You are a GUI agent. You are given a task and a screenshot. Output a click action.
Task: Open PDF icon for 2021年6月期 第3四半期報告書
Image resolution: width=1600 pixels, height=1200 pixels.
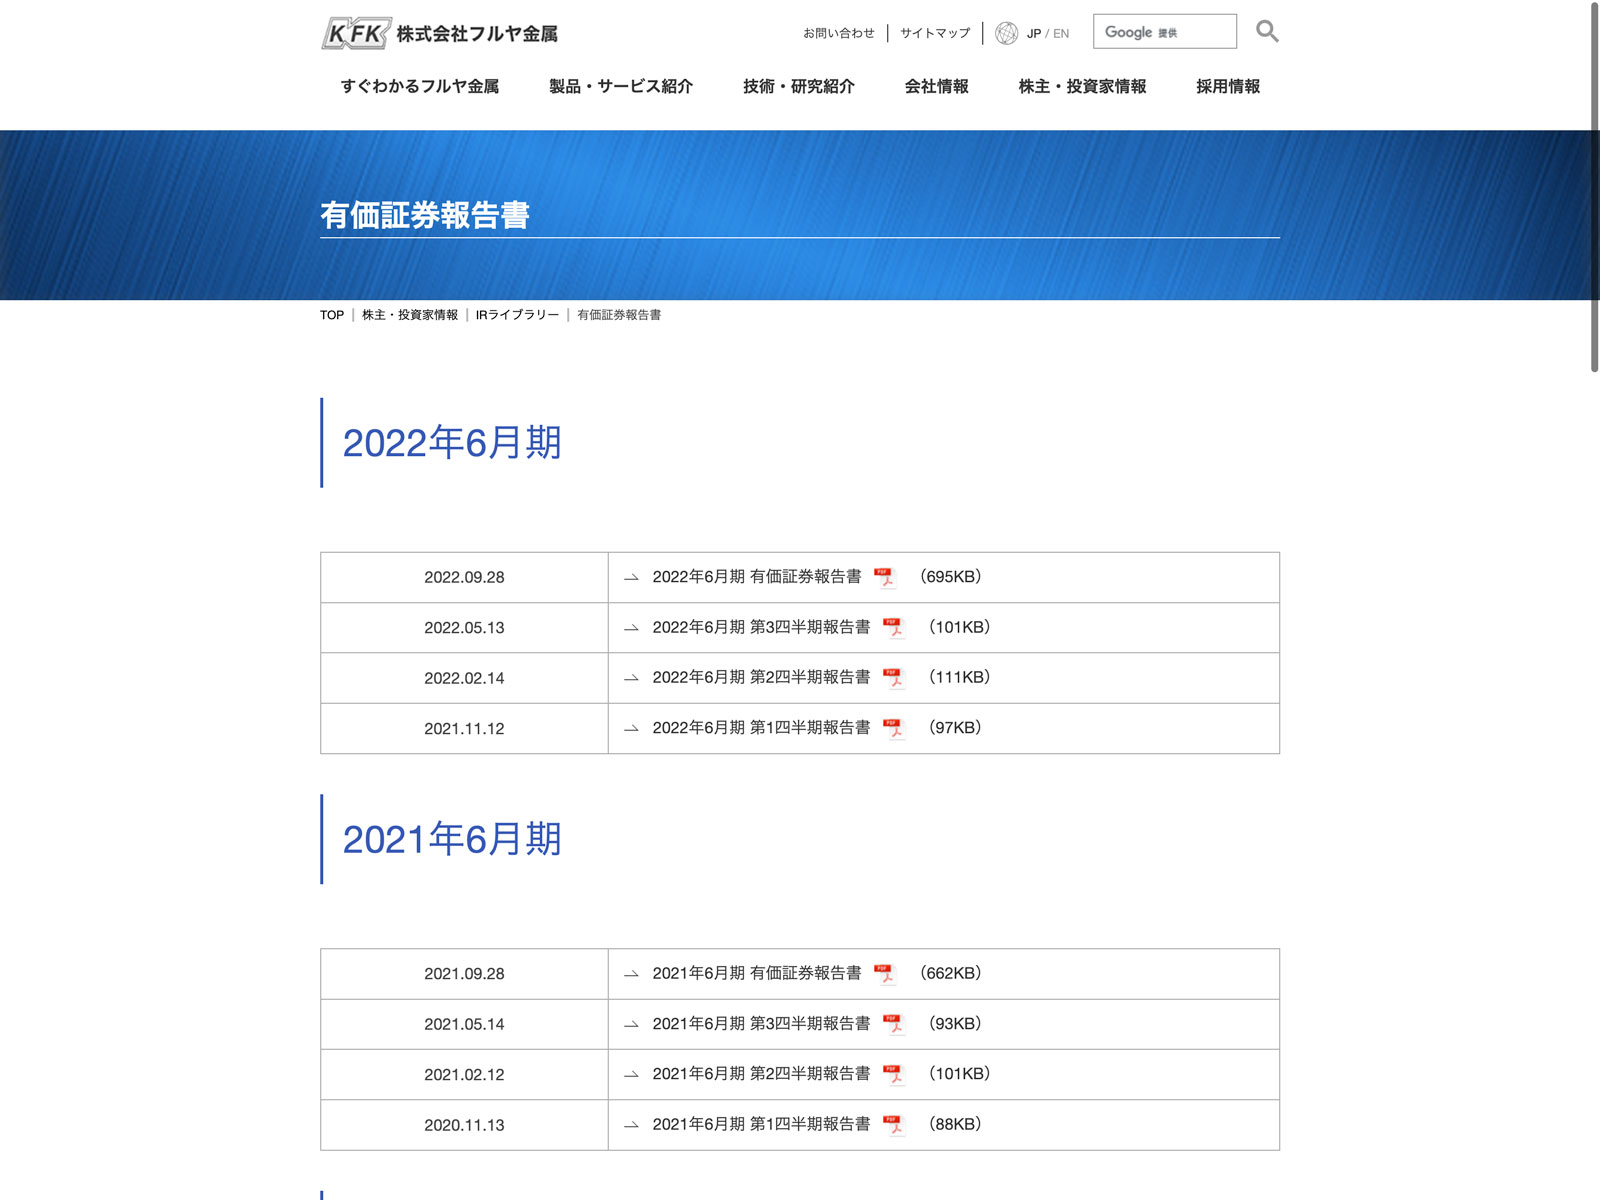pyautogui.click(x=893, y=1024)
